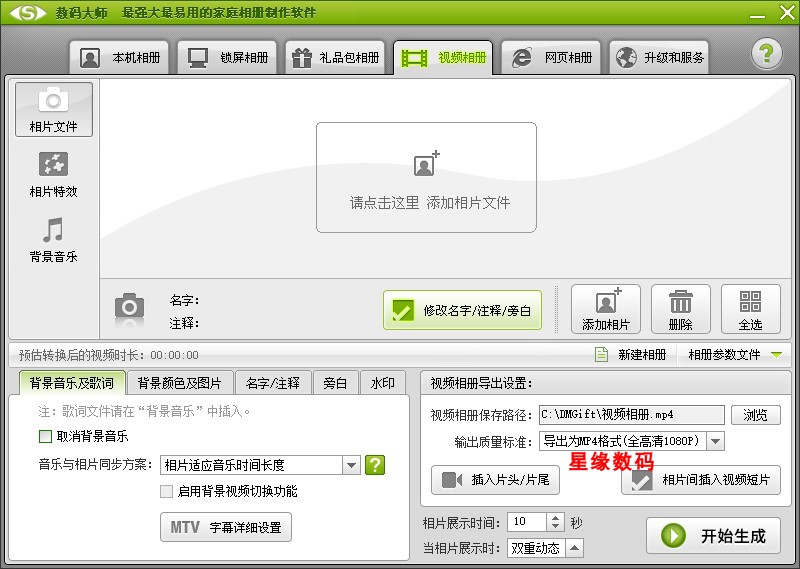The height and width of the screenshot is (569, 800).
Task: Click 新建相册 text link
Action: 642,354
